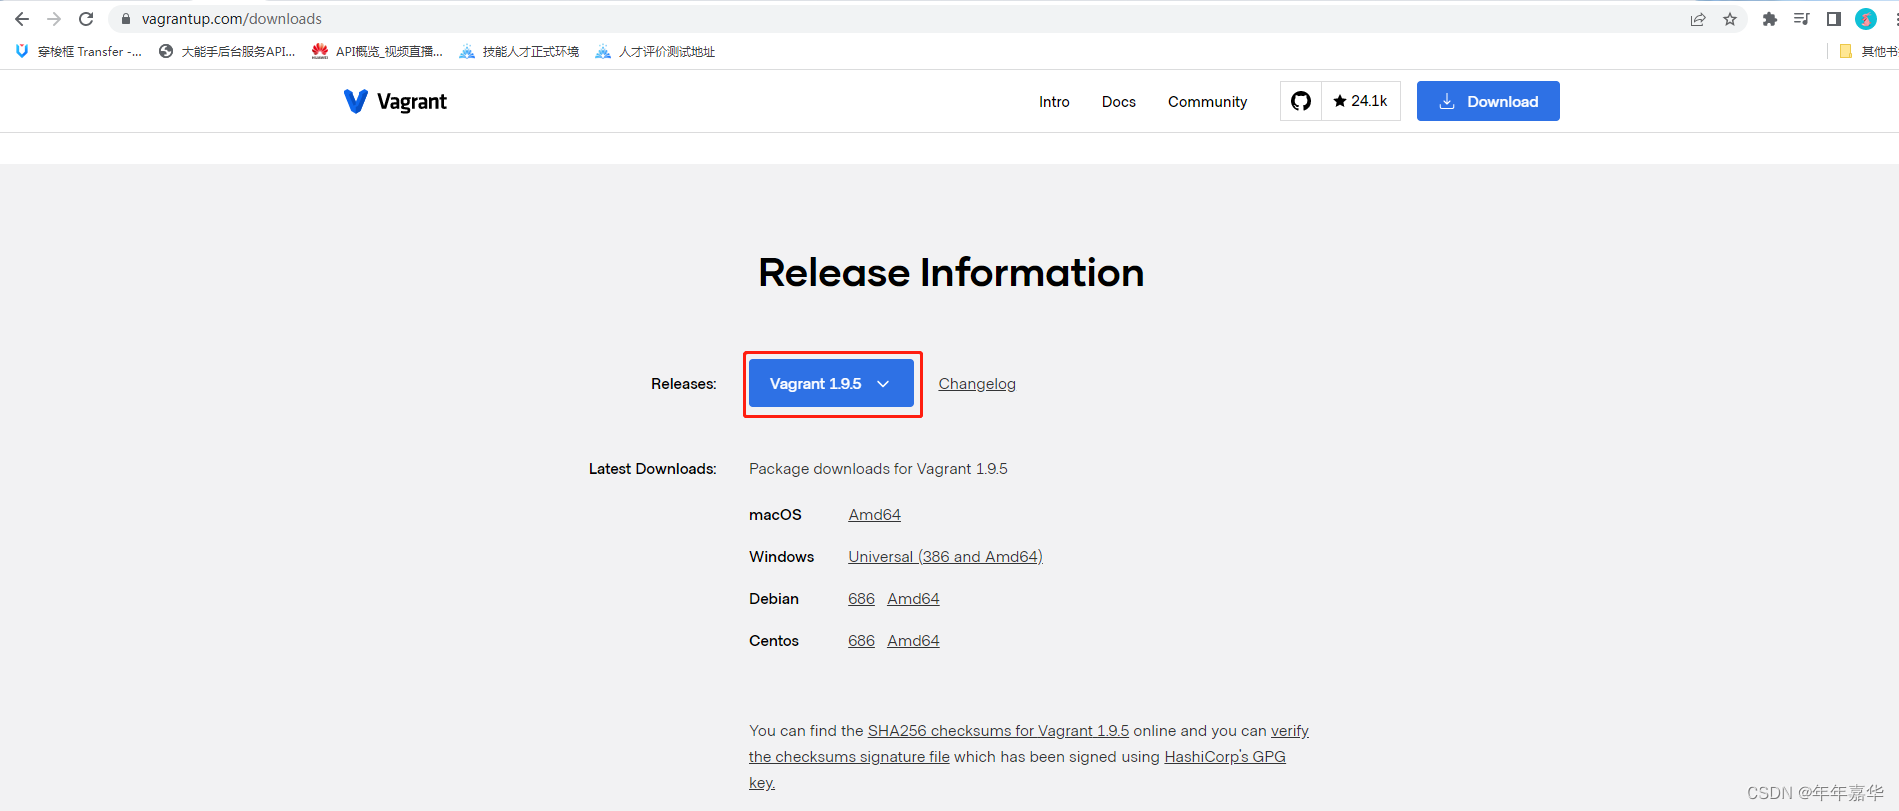Click the blue Download button
1899x811 pixels.
[1488, 101]
